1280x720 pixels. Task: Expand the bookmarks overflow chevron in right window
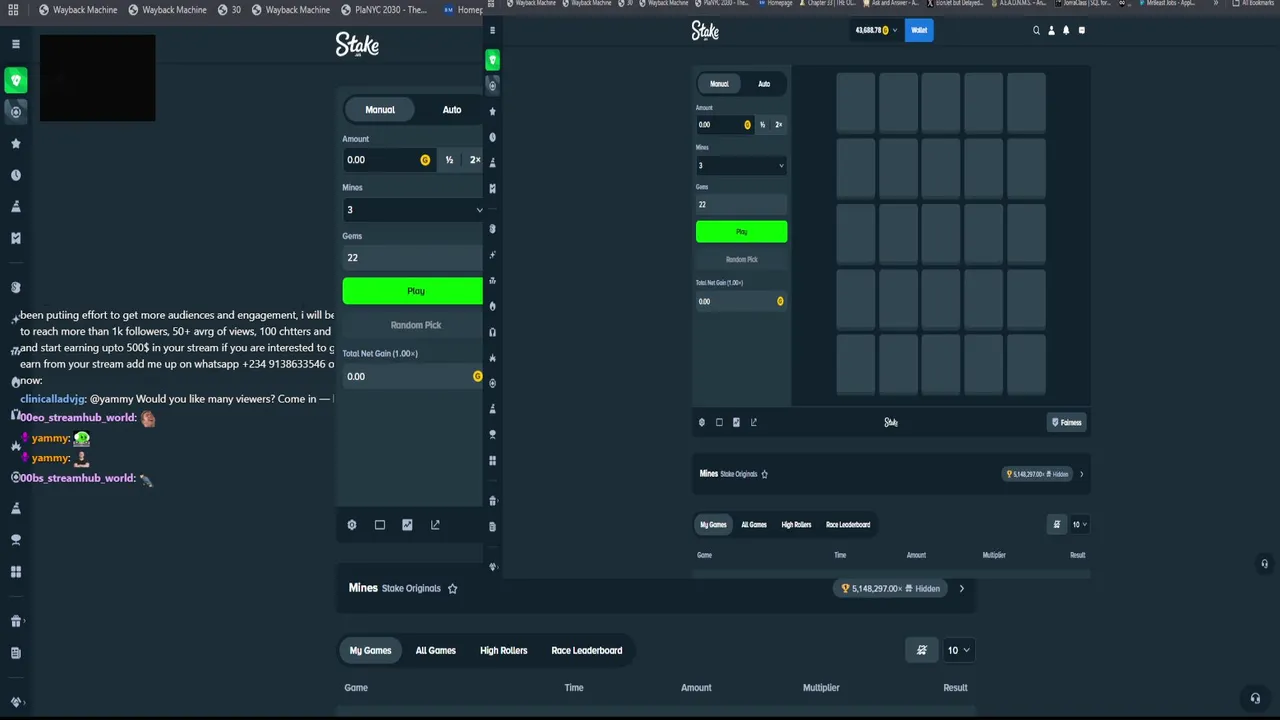coord(1216,3)
